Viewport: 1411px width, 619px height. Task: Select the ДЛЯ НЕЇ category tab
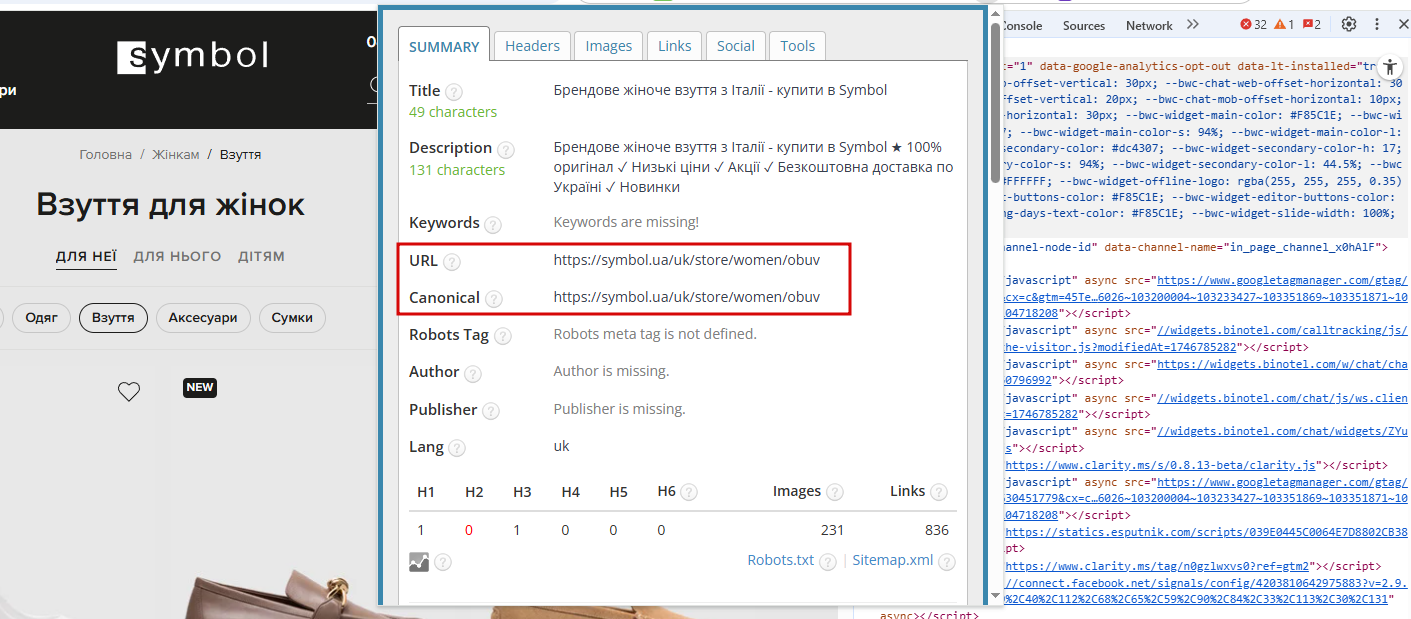click(x=86, y=257)
